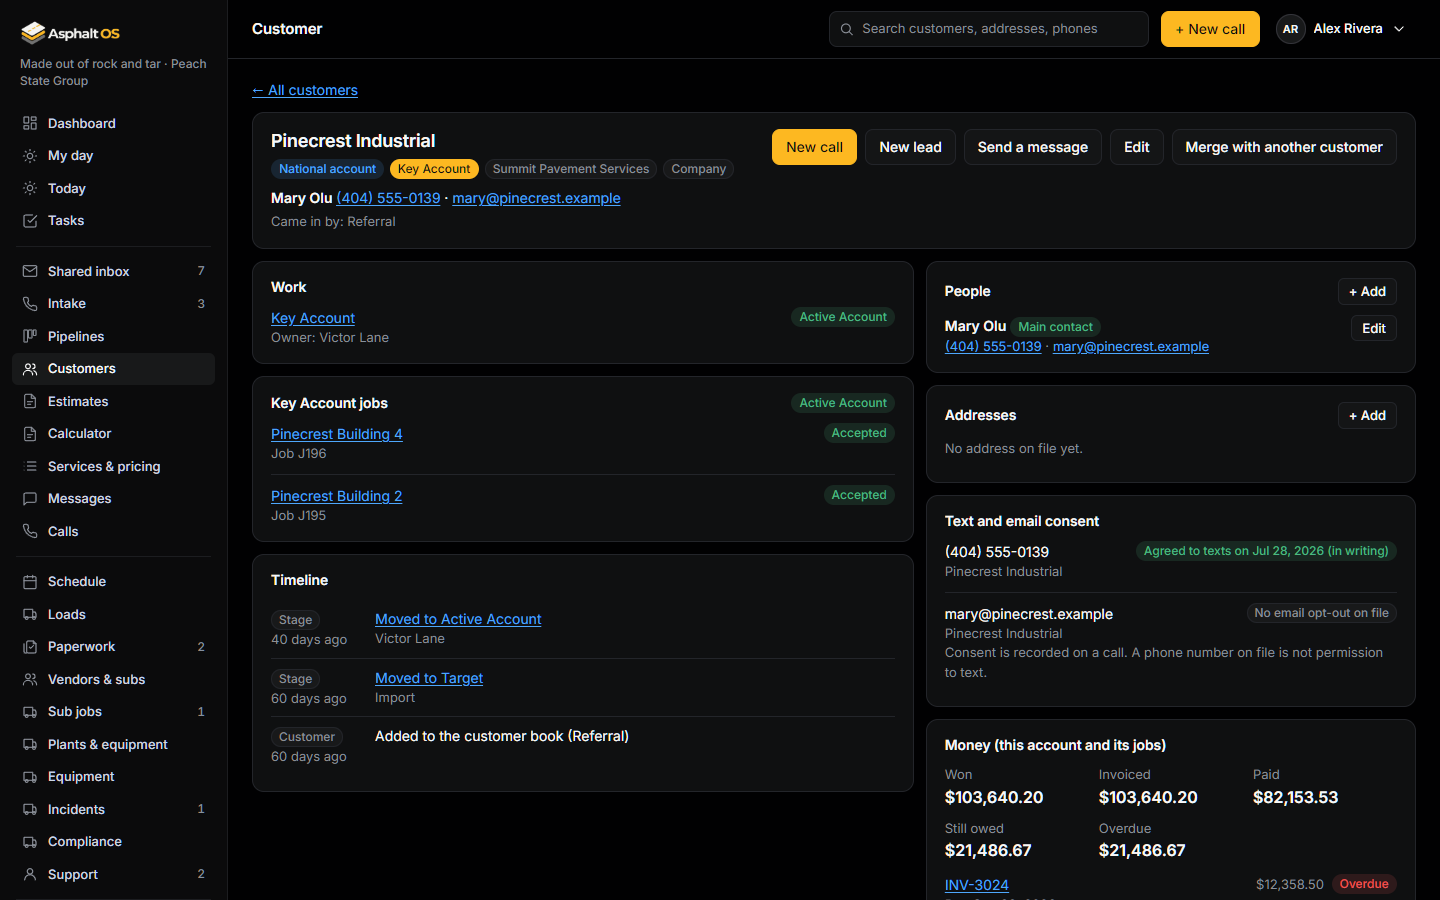Image resolution: width=1440 pixels, height=900 pixels.
Task: Click the Calls phone icon
Action: (30, 531)
